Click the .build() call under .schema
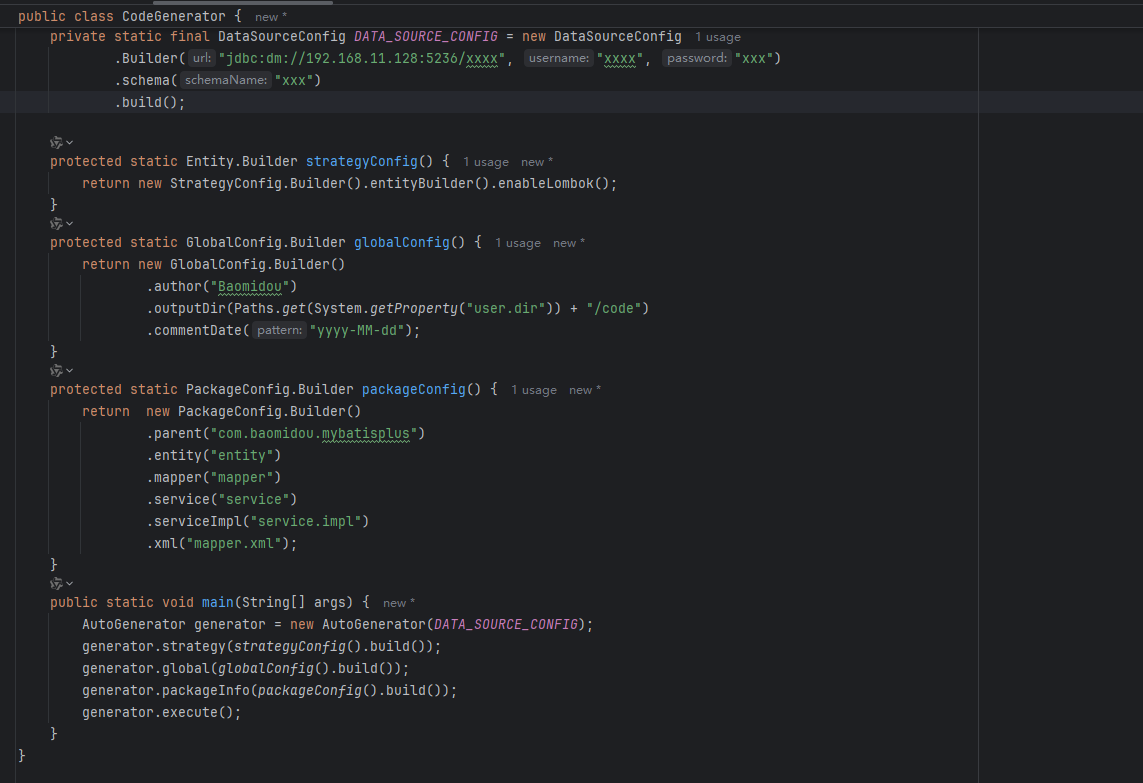 (149, 102)
